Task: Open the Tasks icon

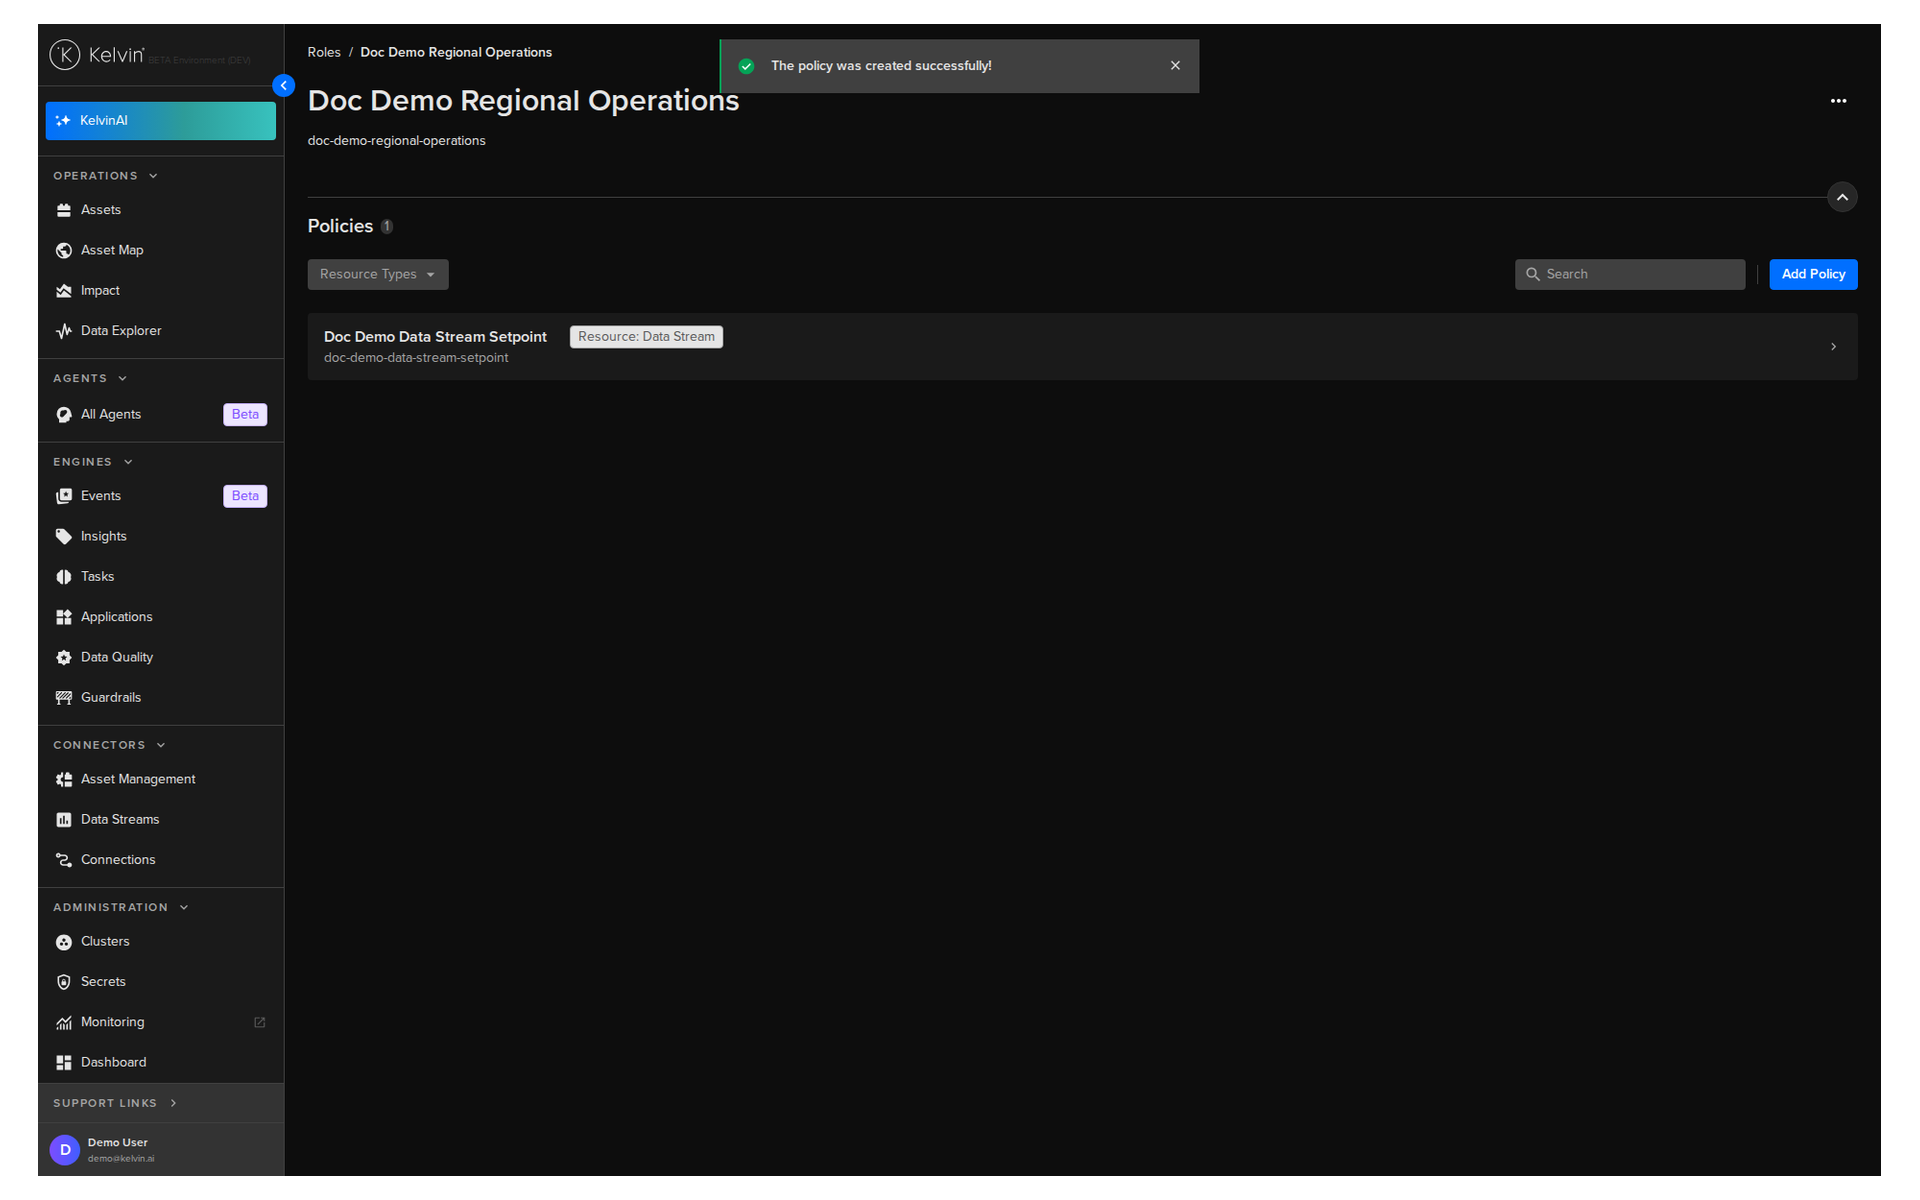Action: (64, 577)
